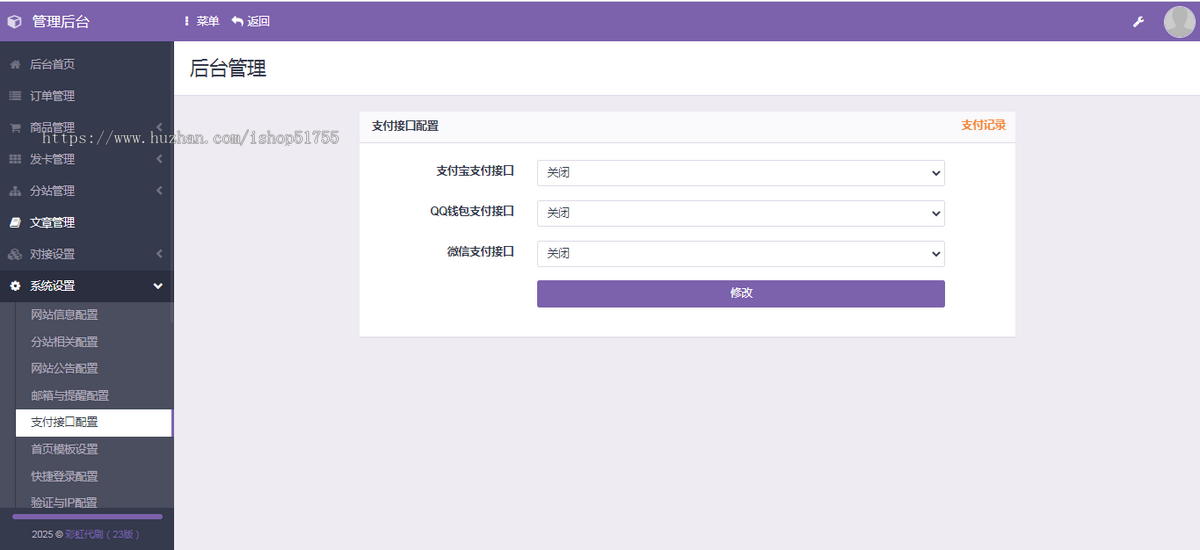Screen dimensions: 1200x550
Task: Click the 对接设置 cubes icon
Action: coord(15,254)
